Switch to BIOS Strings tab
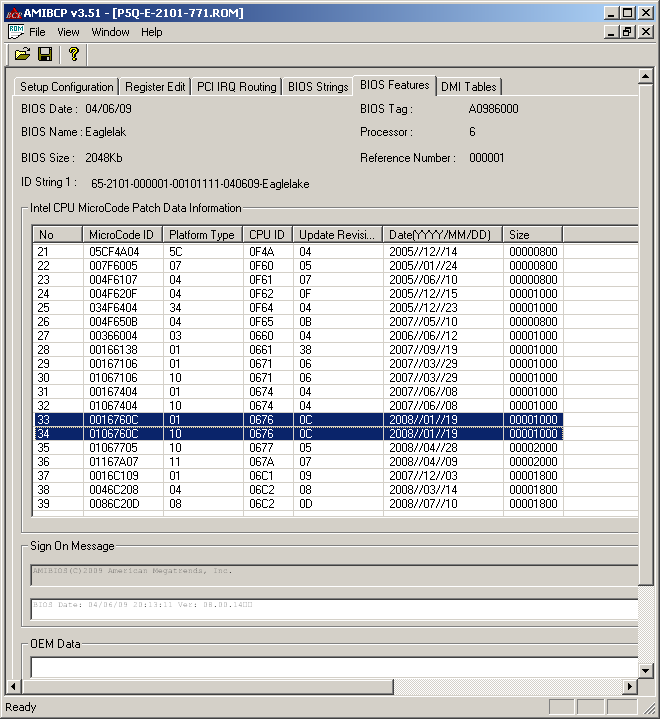 tap(318, 87)
